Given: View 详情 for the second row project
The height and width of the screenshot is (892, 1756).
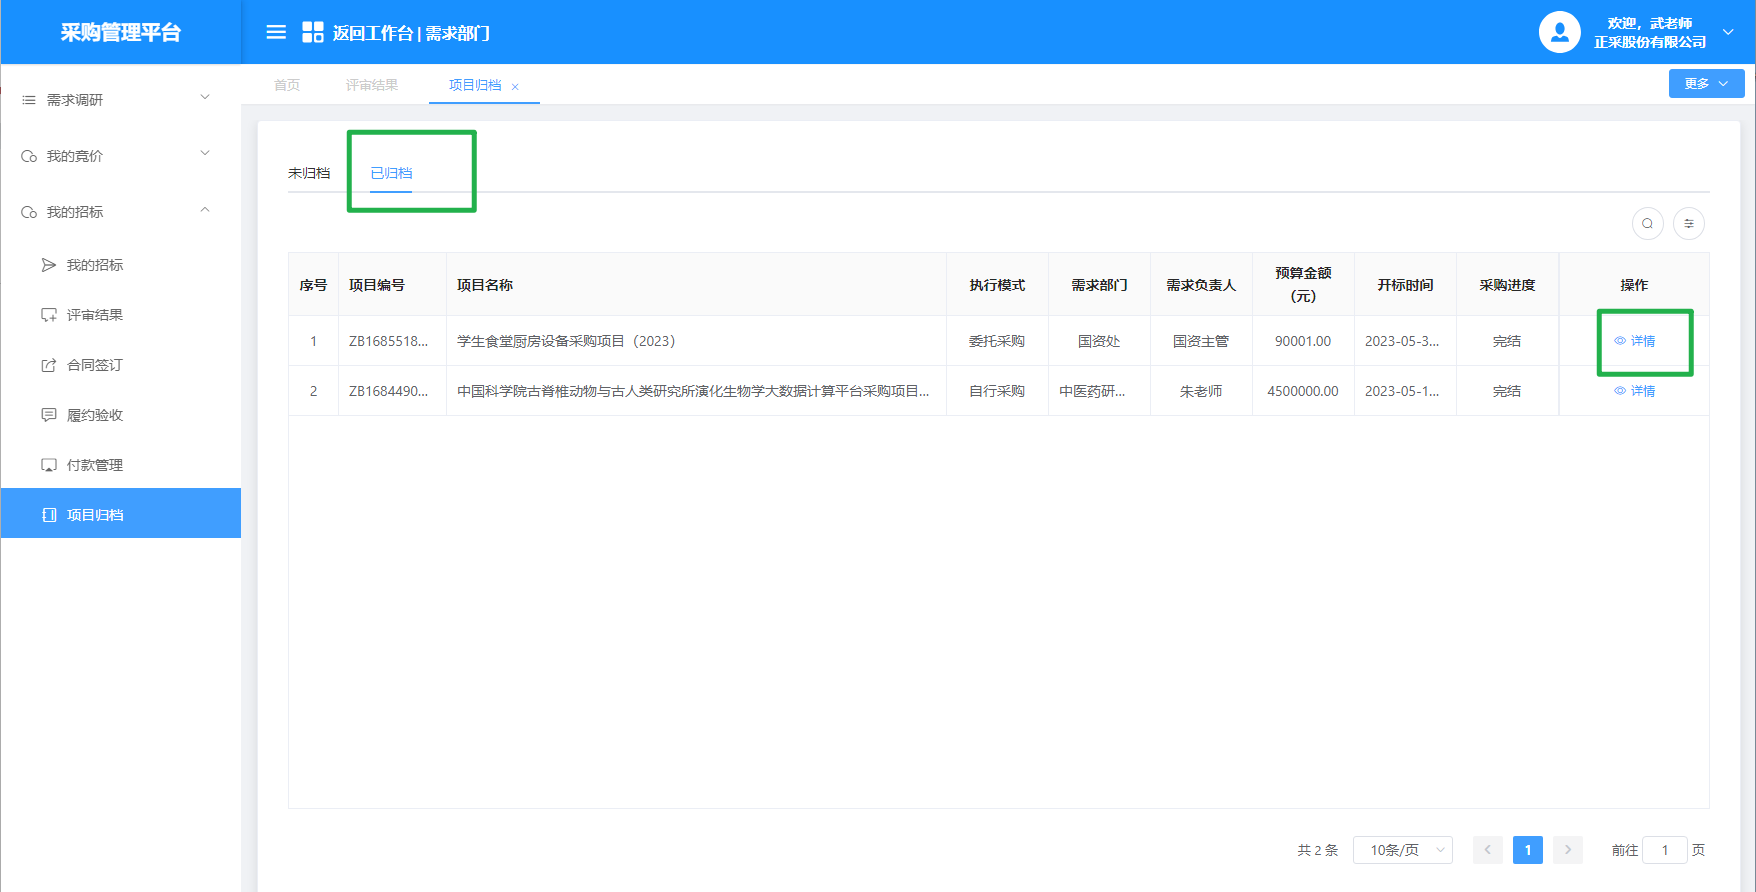Looking at the screenshot, I should click(x=1635, y=391).
